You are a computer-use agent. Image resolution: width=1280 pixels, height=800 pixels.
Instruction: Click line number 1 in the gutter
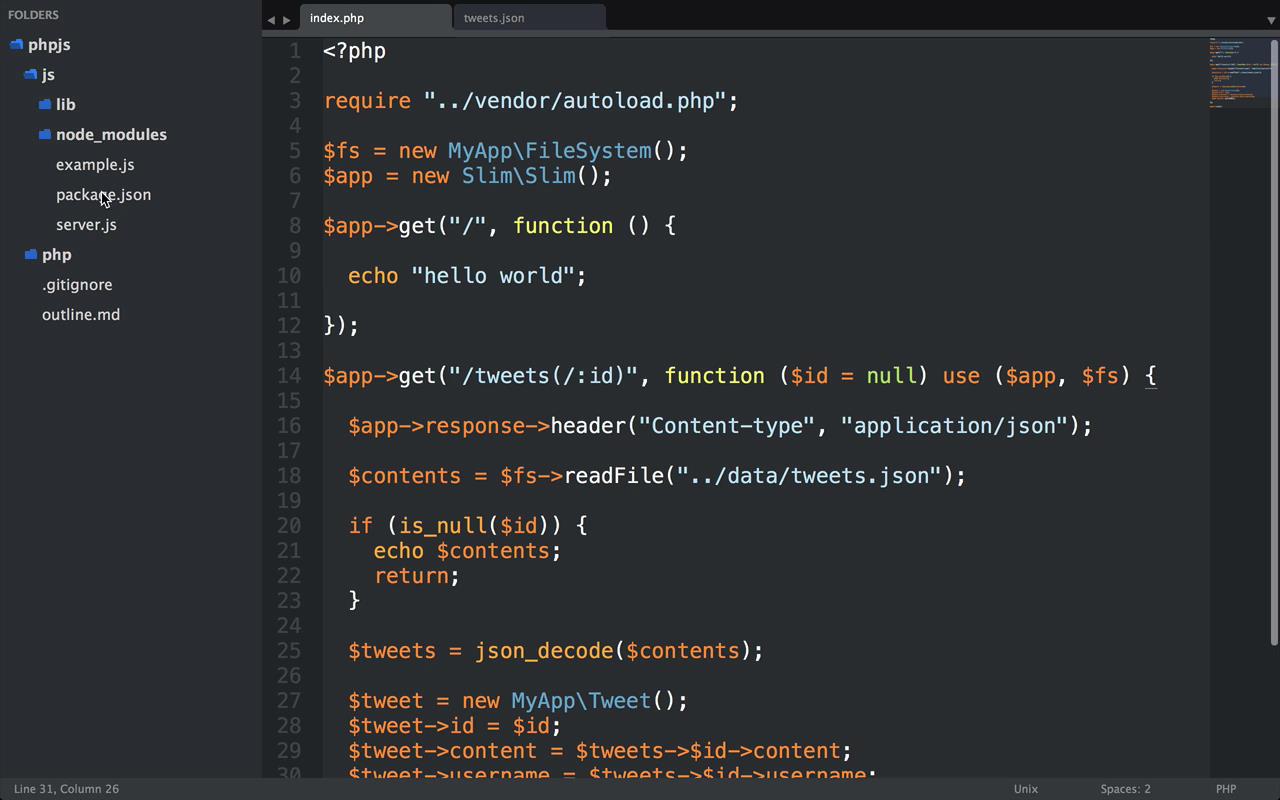[x=294, y=51]
